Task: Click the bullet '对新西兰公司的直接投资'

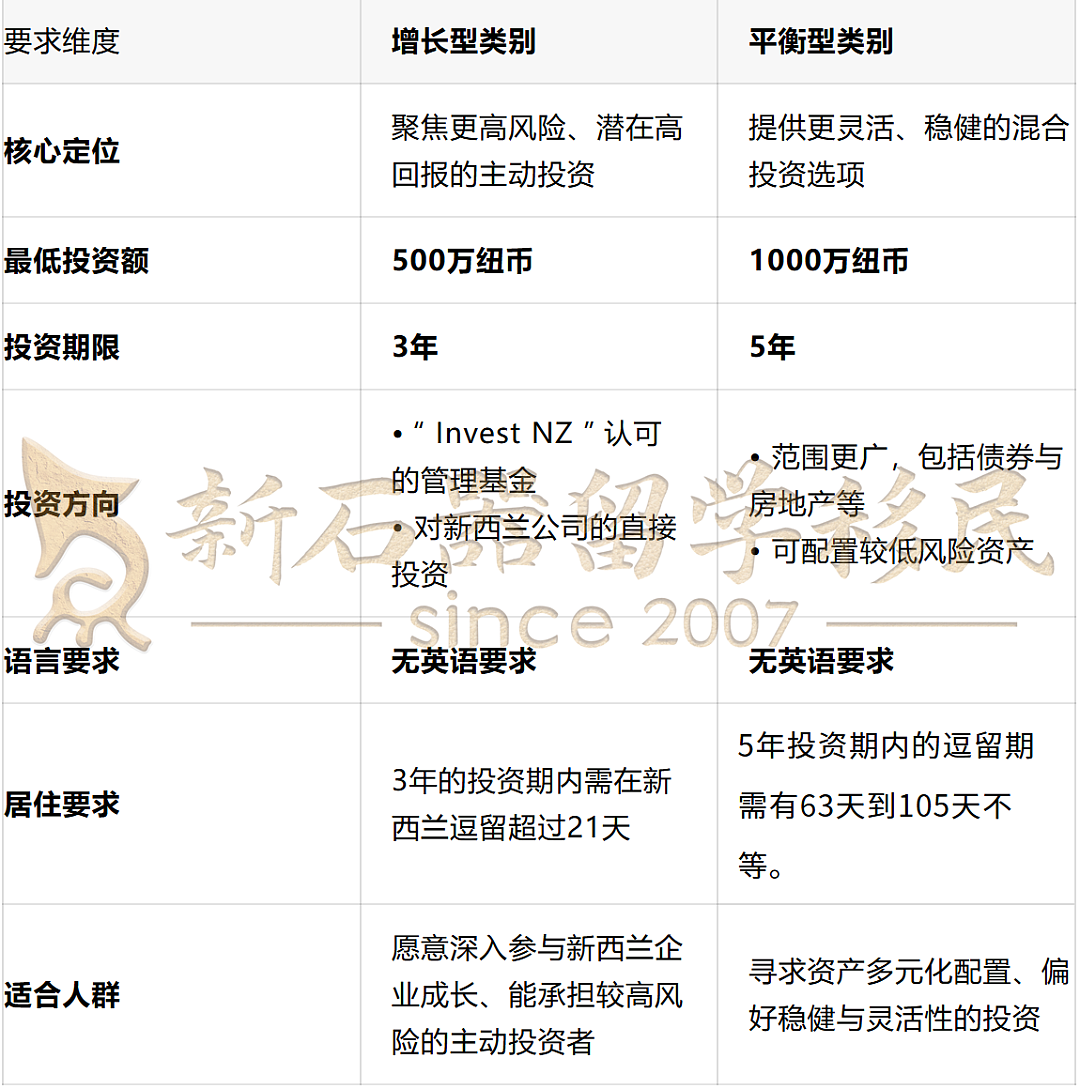Action: [533, 551]
